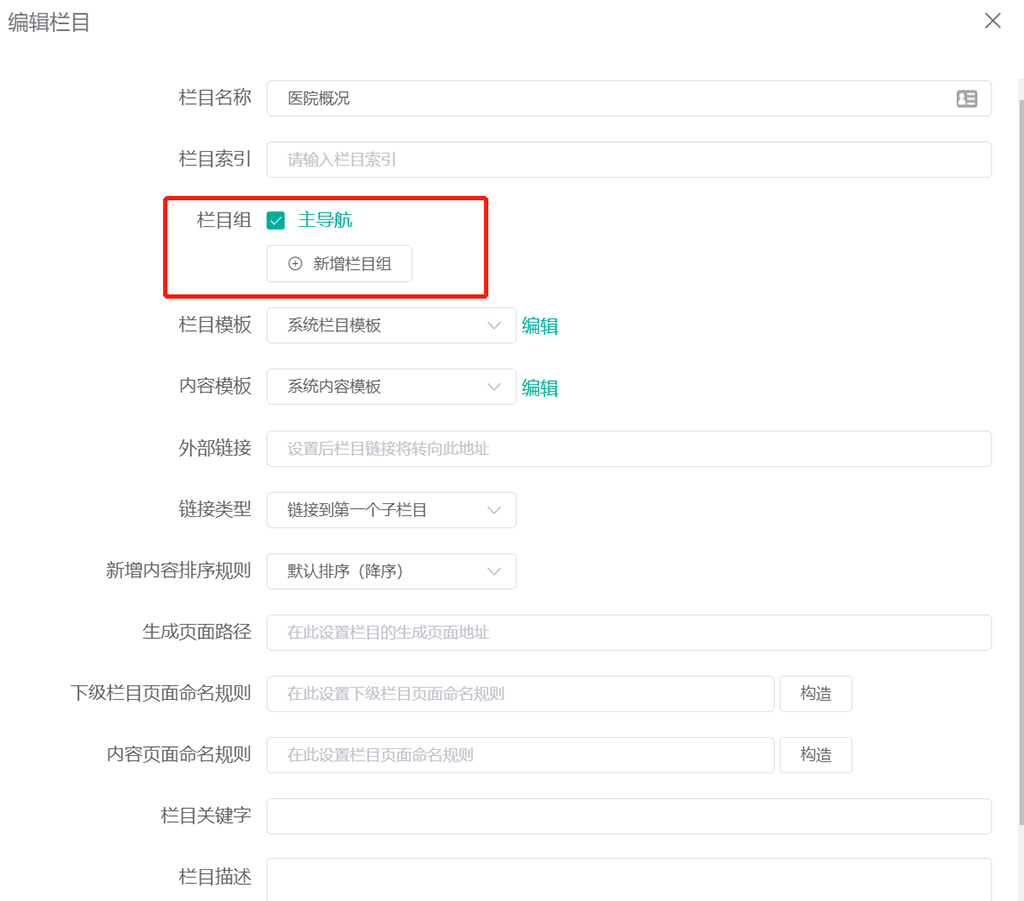1024x901 pixels.
Task: Uncheck the 主导航 checkbox
Action: [x=276, y=220]
